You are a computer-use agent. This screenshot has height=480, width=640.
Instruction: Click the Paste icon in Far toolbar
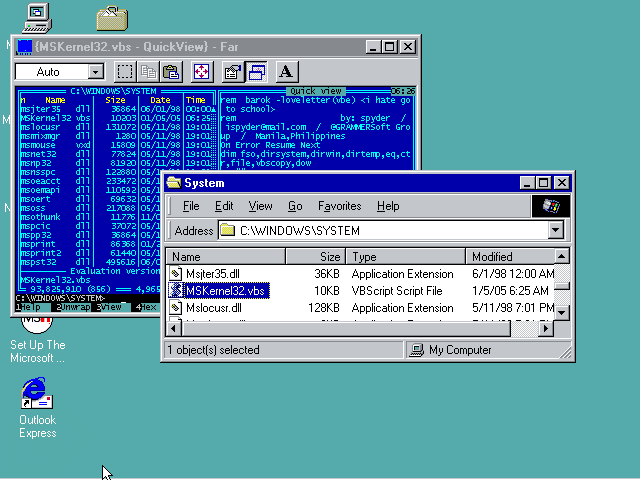point(171,72)
